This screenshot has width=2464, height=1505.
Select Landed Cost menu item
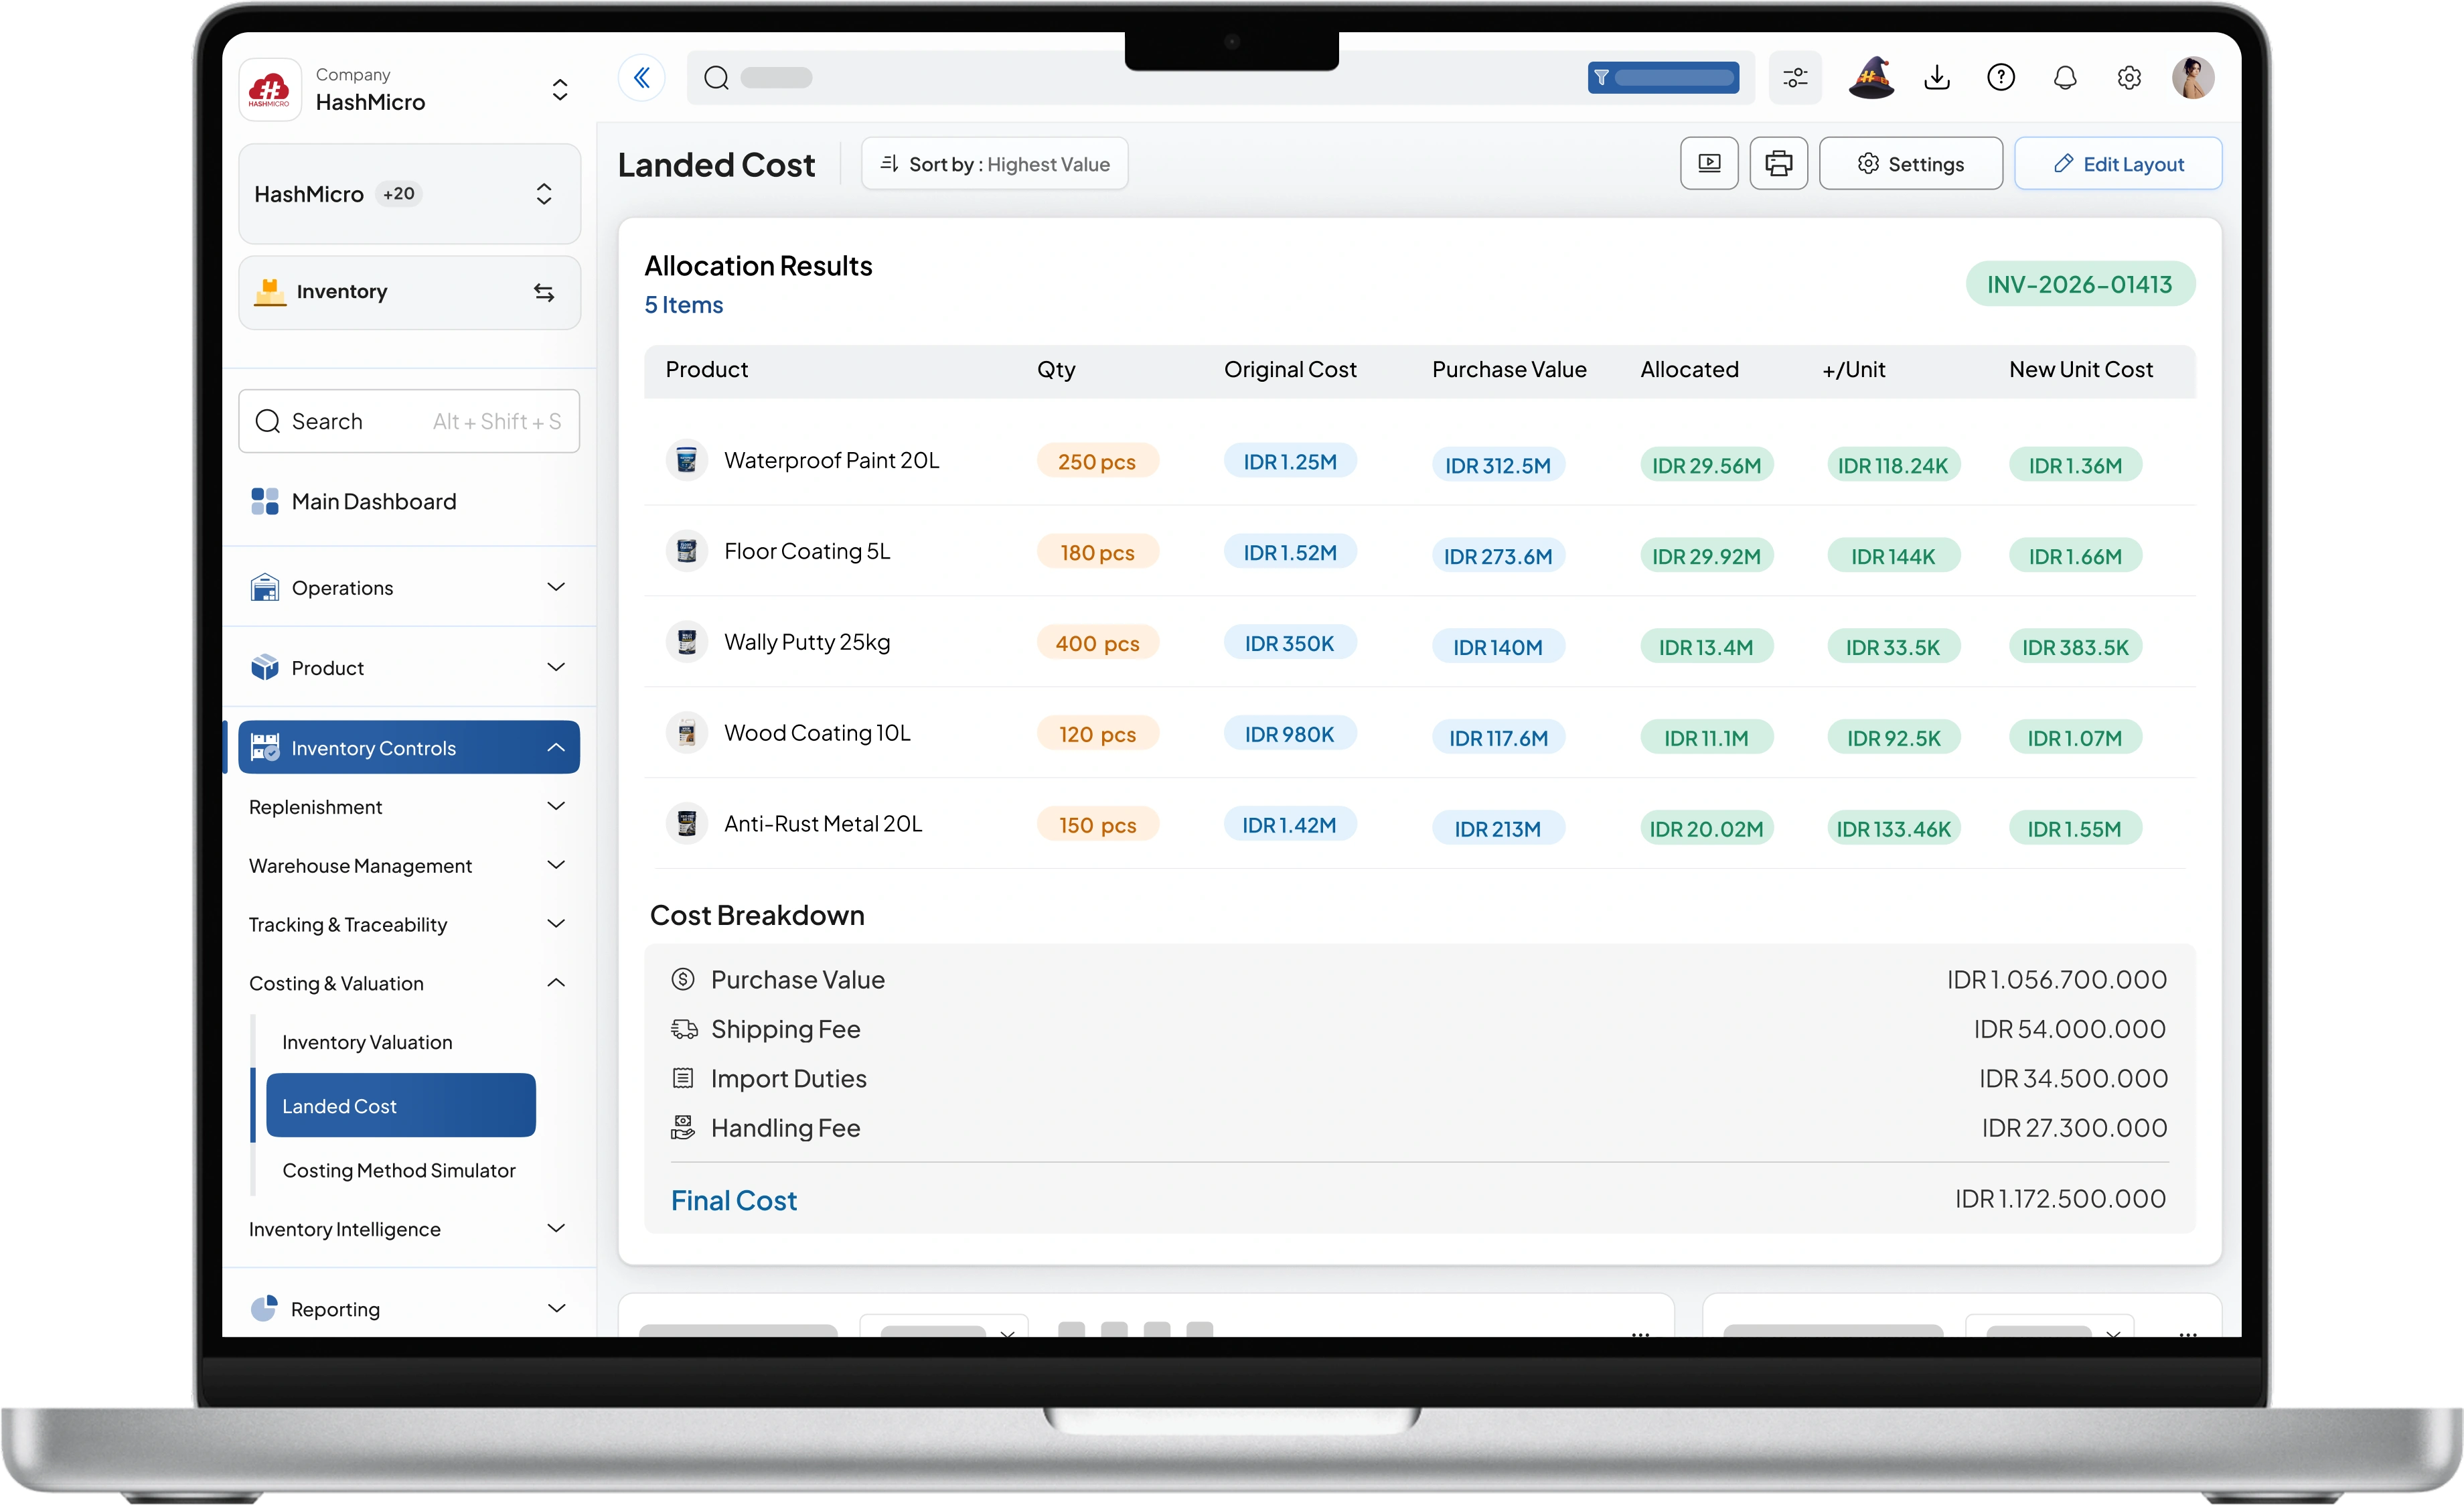[401, 1106]
